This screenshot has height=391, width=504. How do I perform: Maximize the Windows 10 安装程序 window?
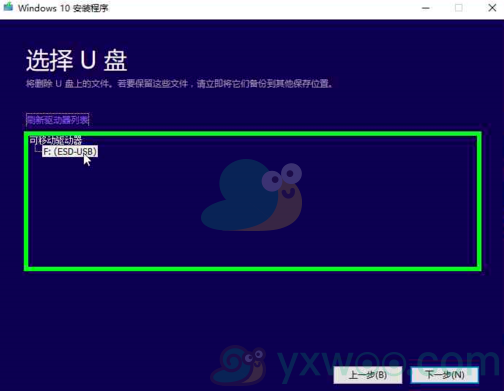pos(459,8)
